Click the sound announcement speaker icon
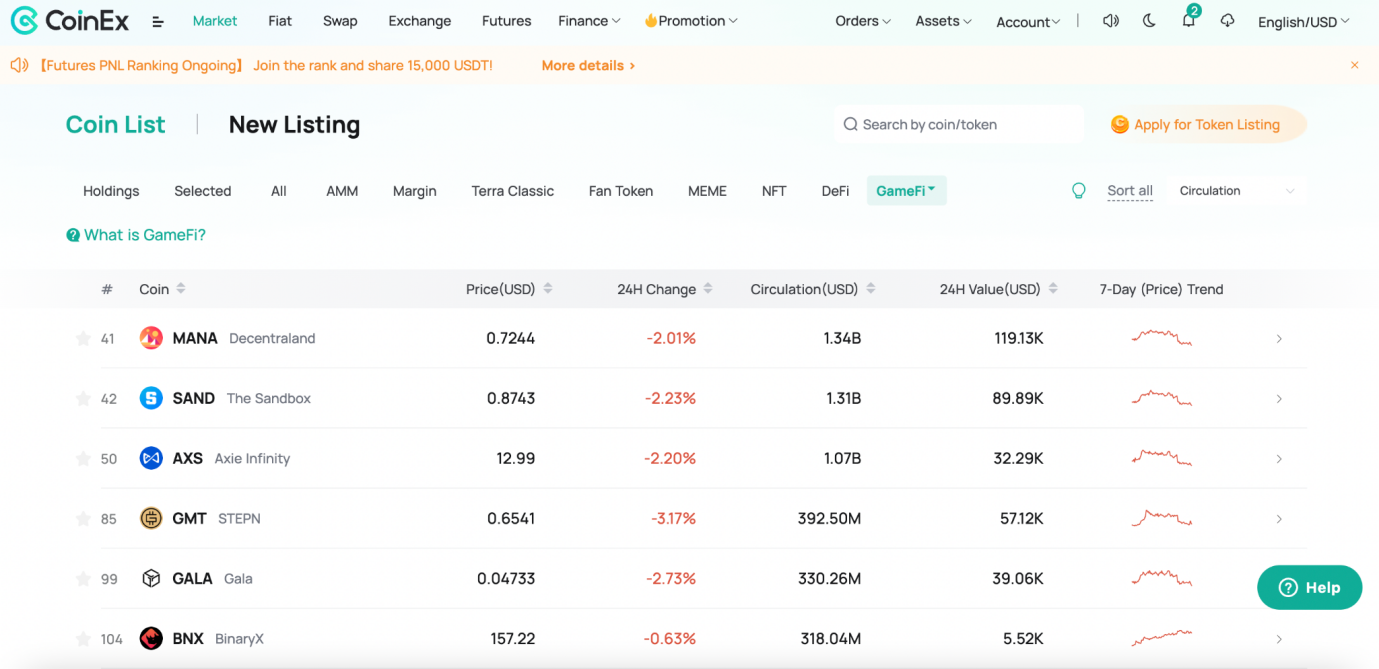The width and height of the screenshot is (1379, 669). (1110, 21)
